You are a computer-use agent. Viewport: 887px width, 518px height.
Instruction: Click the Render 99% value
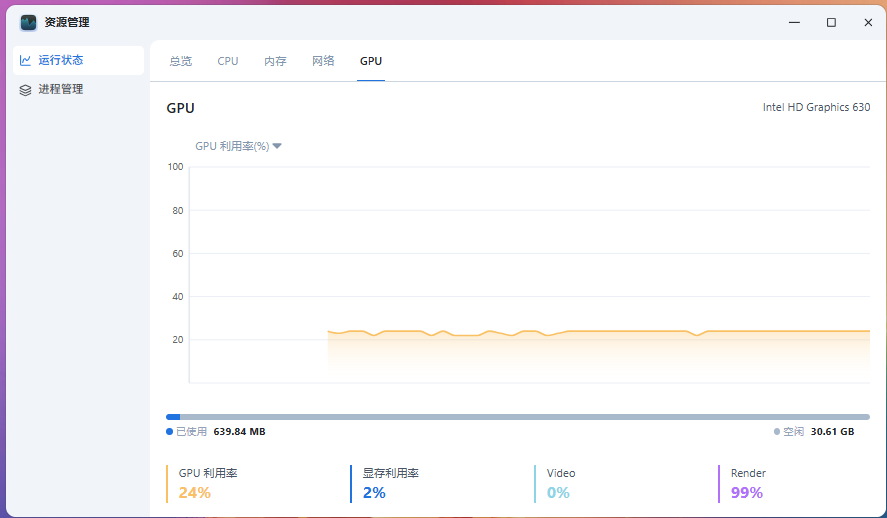pyautogui.click(x=747, y=493)
